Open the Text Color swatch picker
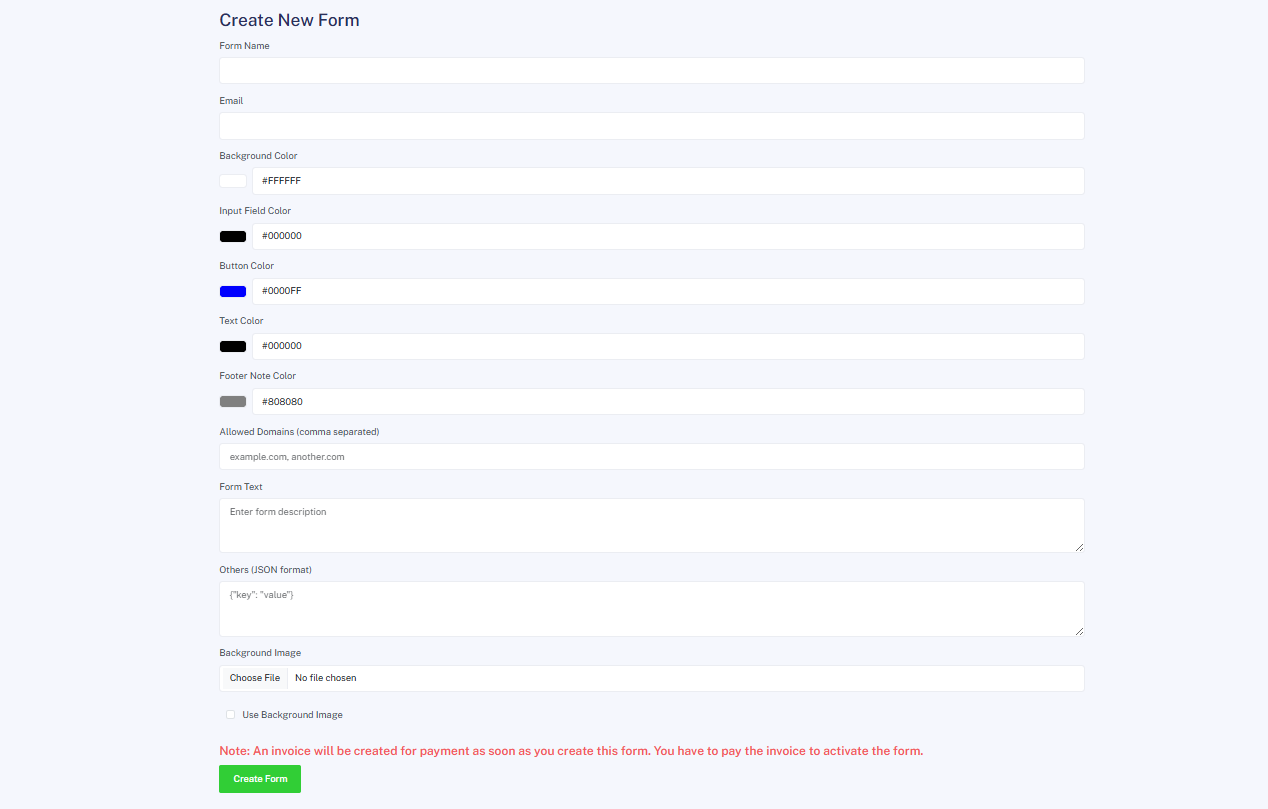This screenshot has width=1268, height=809. 233,346
